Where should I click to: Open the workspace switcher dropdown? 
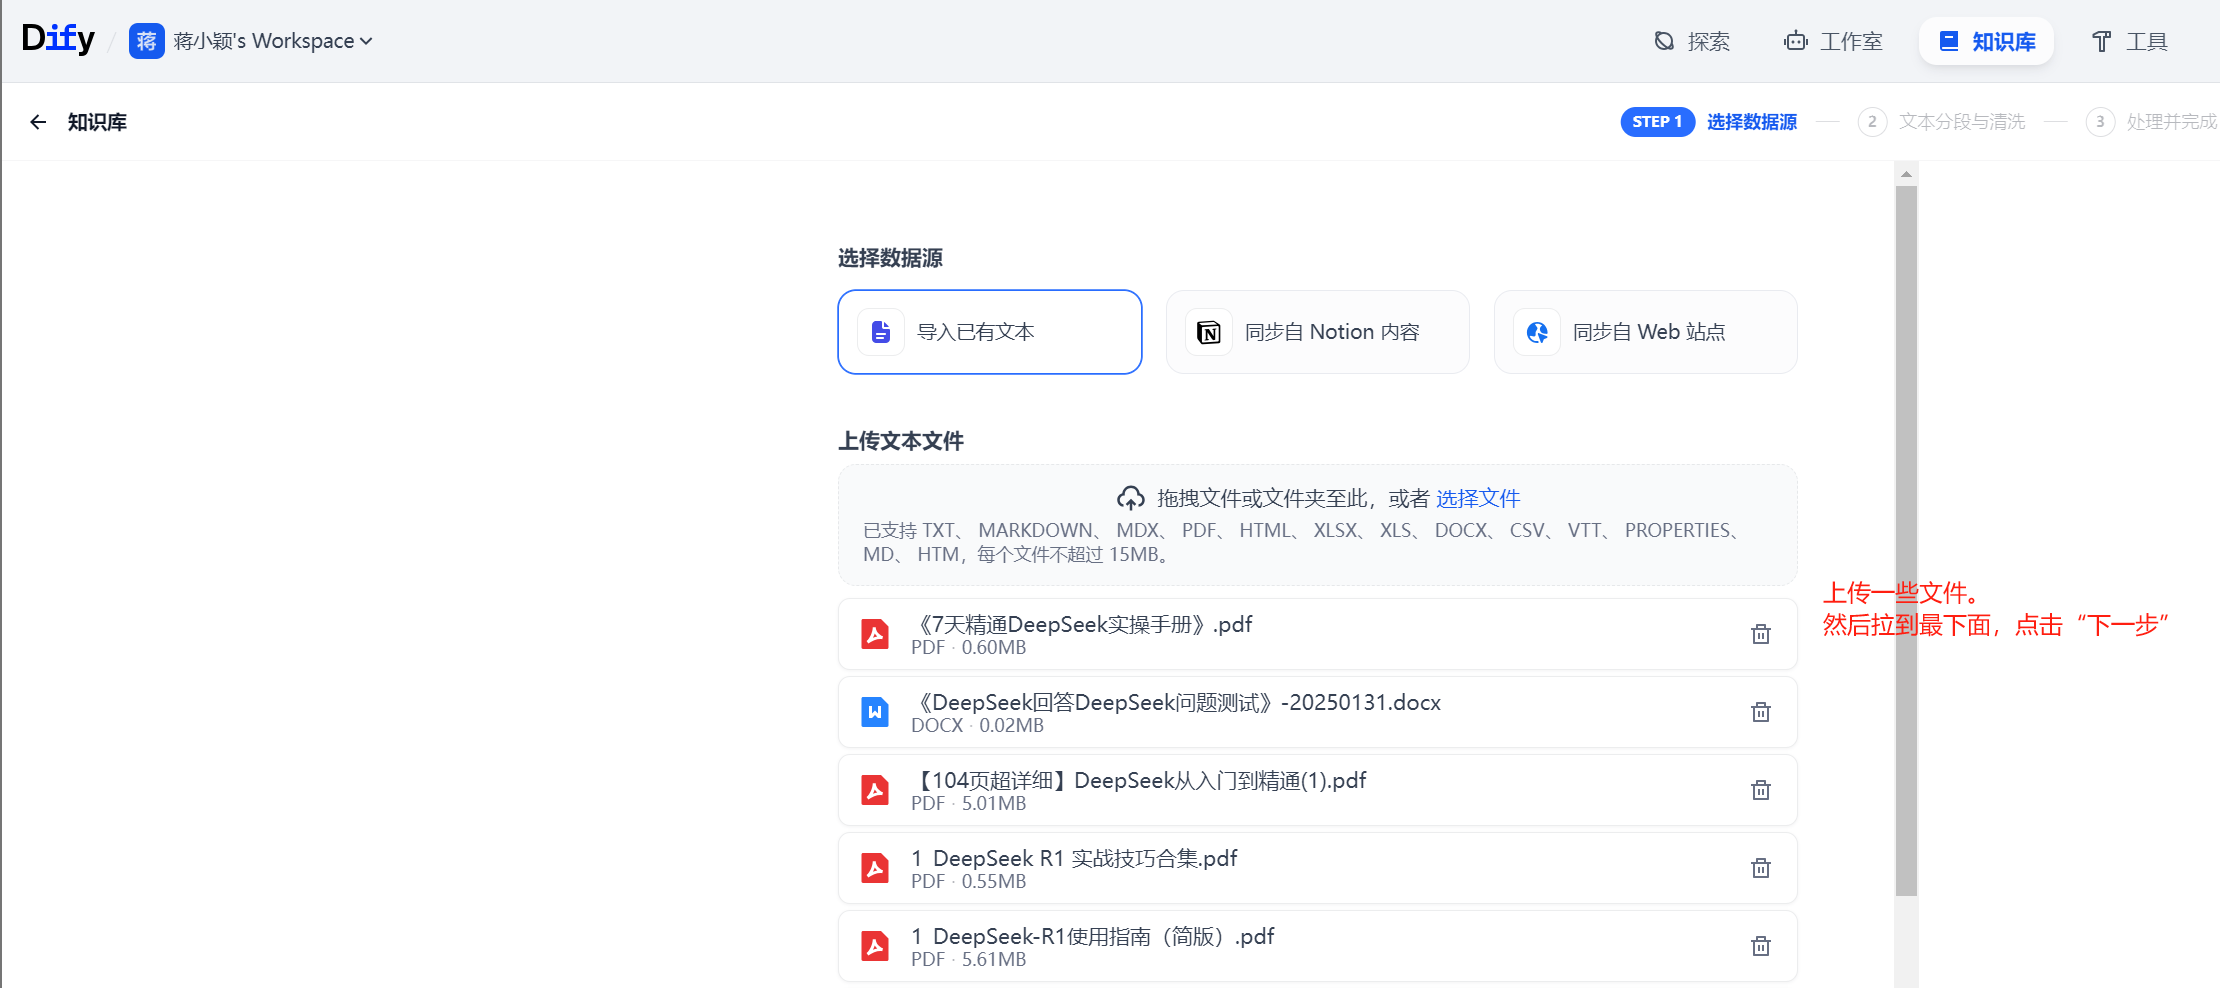click(x=273, y=41)
